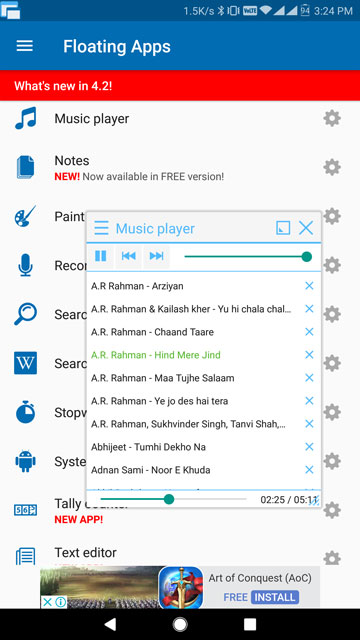
Task: Open settings gear for Music player
Action: click(332, 119)
